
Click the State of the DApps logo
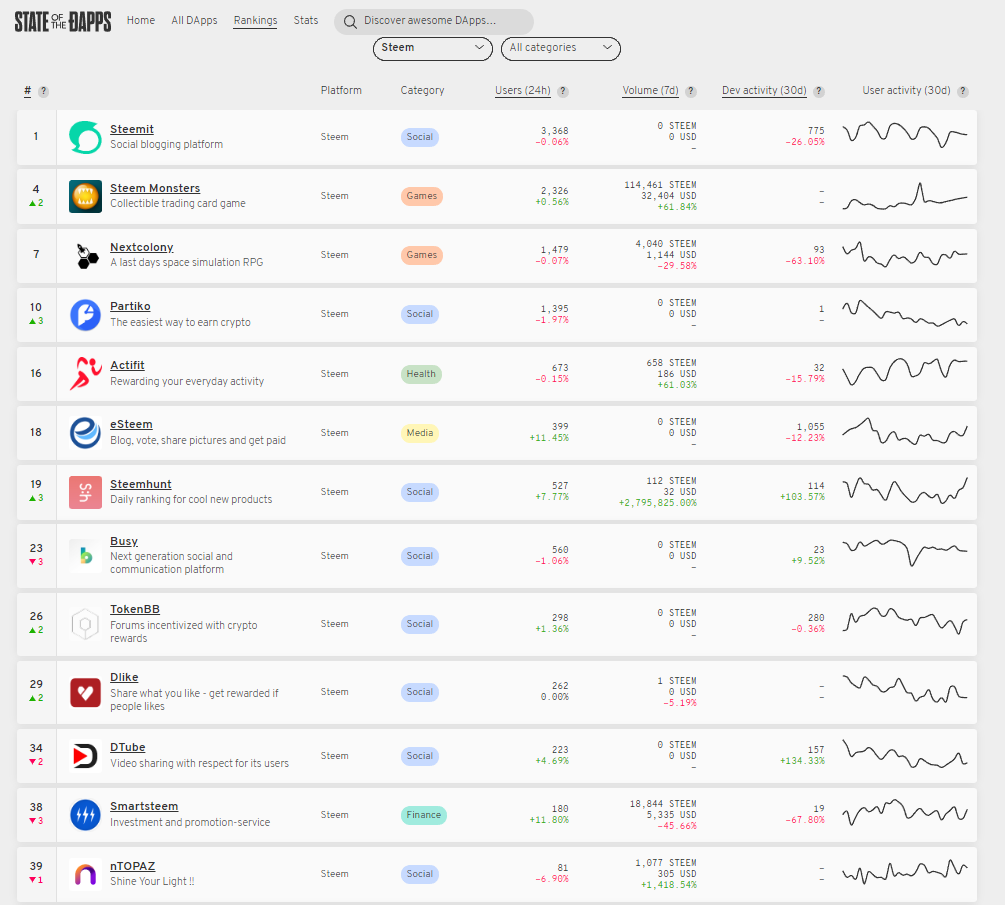63,21
